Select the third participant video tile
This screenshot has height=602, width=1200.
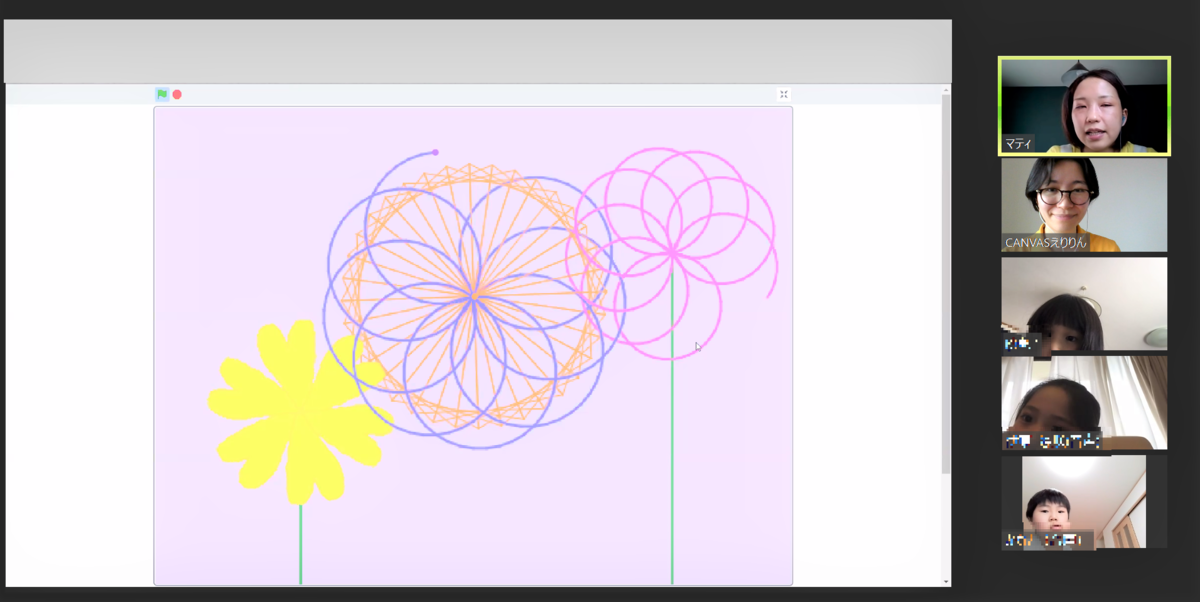[x=1084, y=304]
